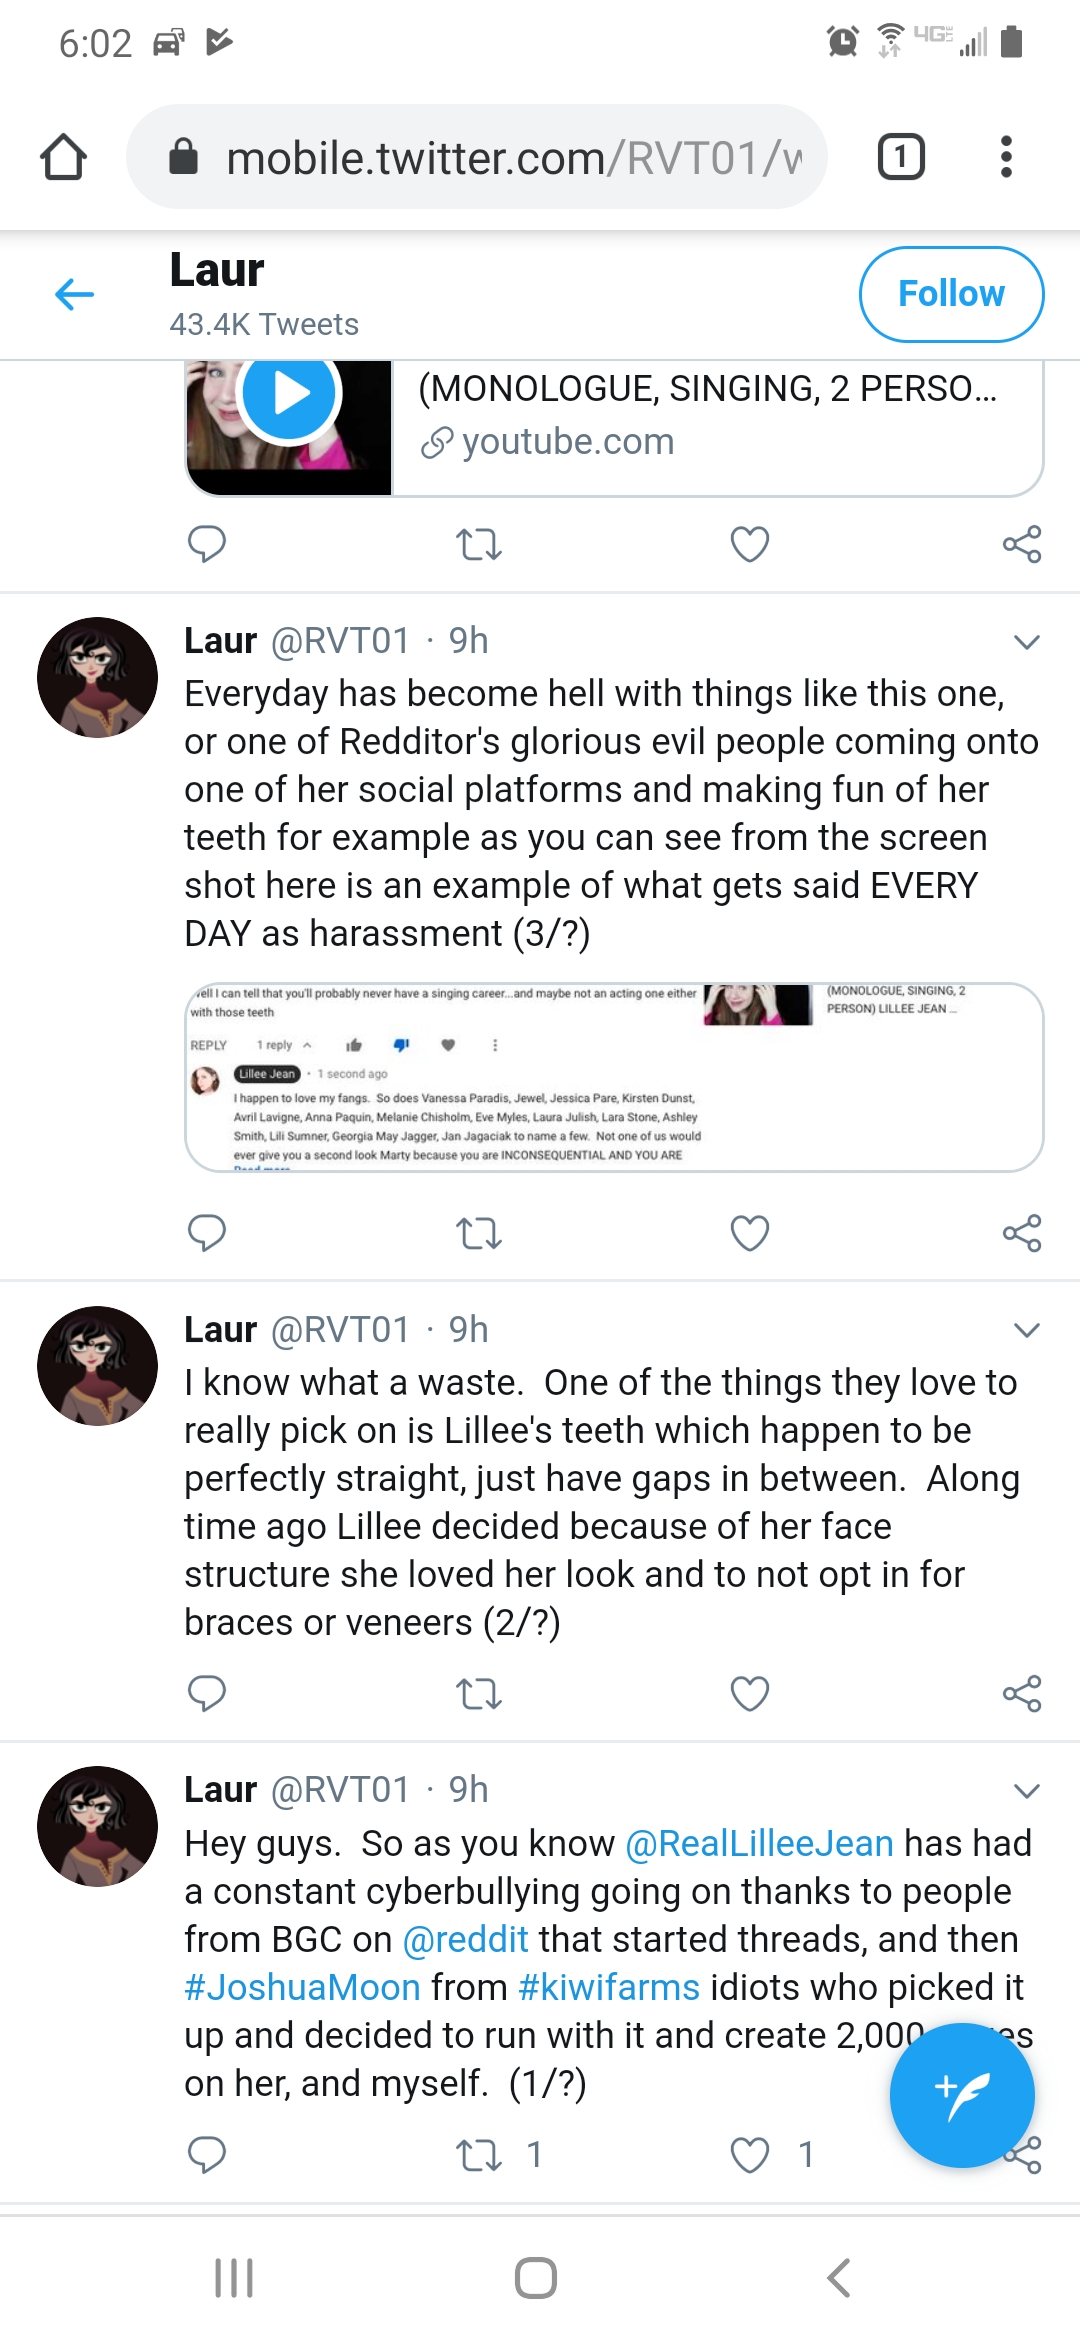Open the #kiwifarms hashtag
The height and width of the screenshot is (2340, 1080).
click(x=608, y=1987)
